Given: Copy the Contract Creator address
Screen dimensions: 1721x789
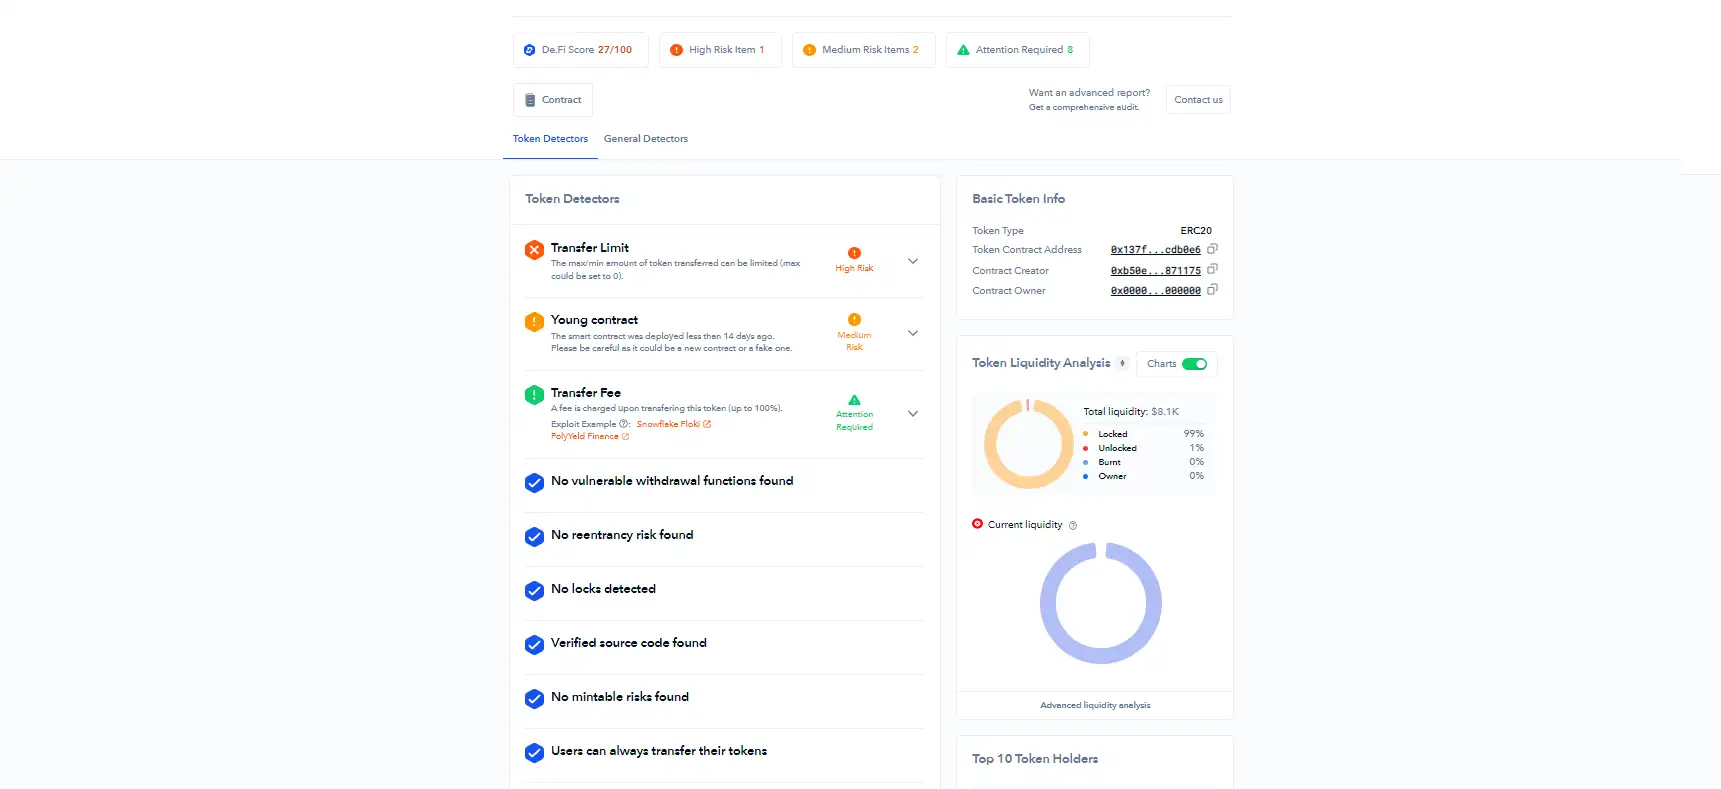Looking at the screenshot, I should pyautogui.click(x=1212, y=269).
